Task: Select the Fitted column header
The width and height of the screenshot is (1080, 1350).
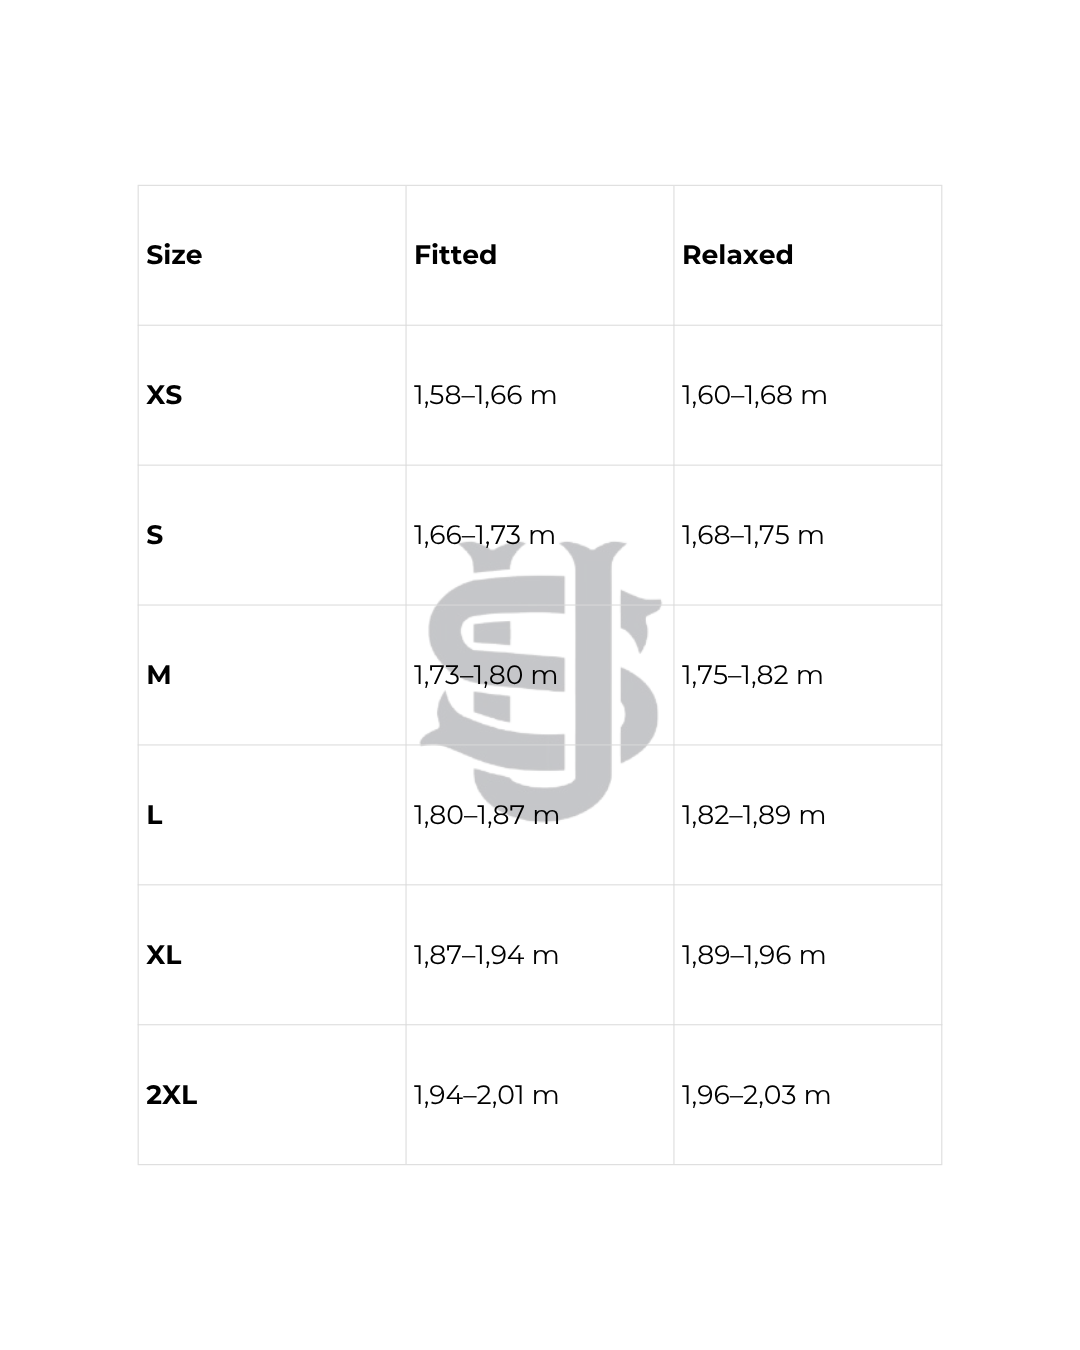Action: 455,255
